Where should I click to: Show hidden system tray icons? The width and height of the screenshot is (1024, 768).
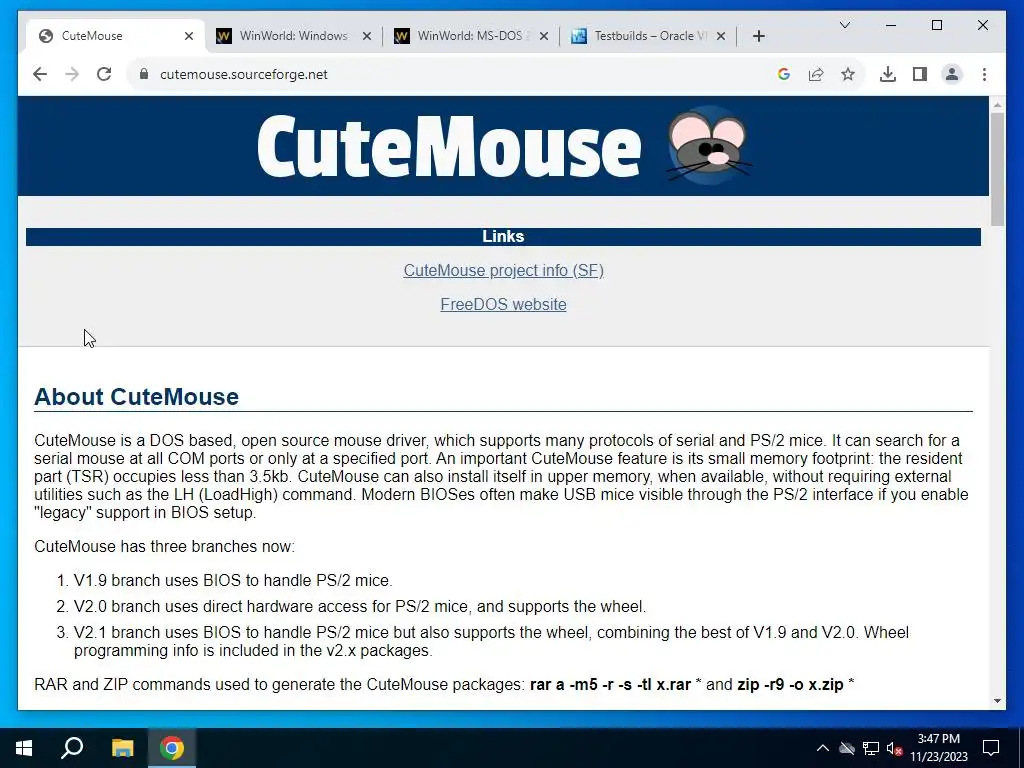pyautogui.click(x=823, y=748)
